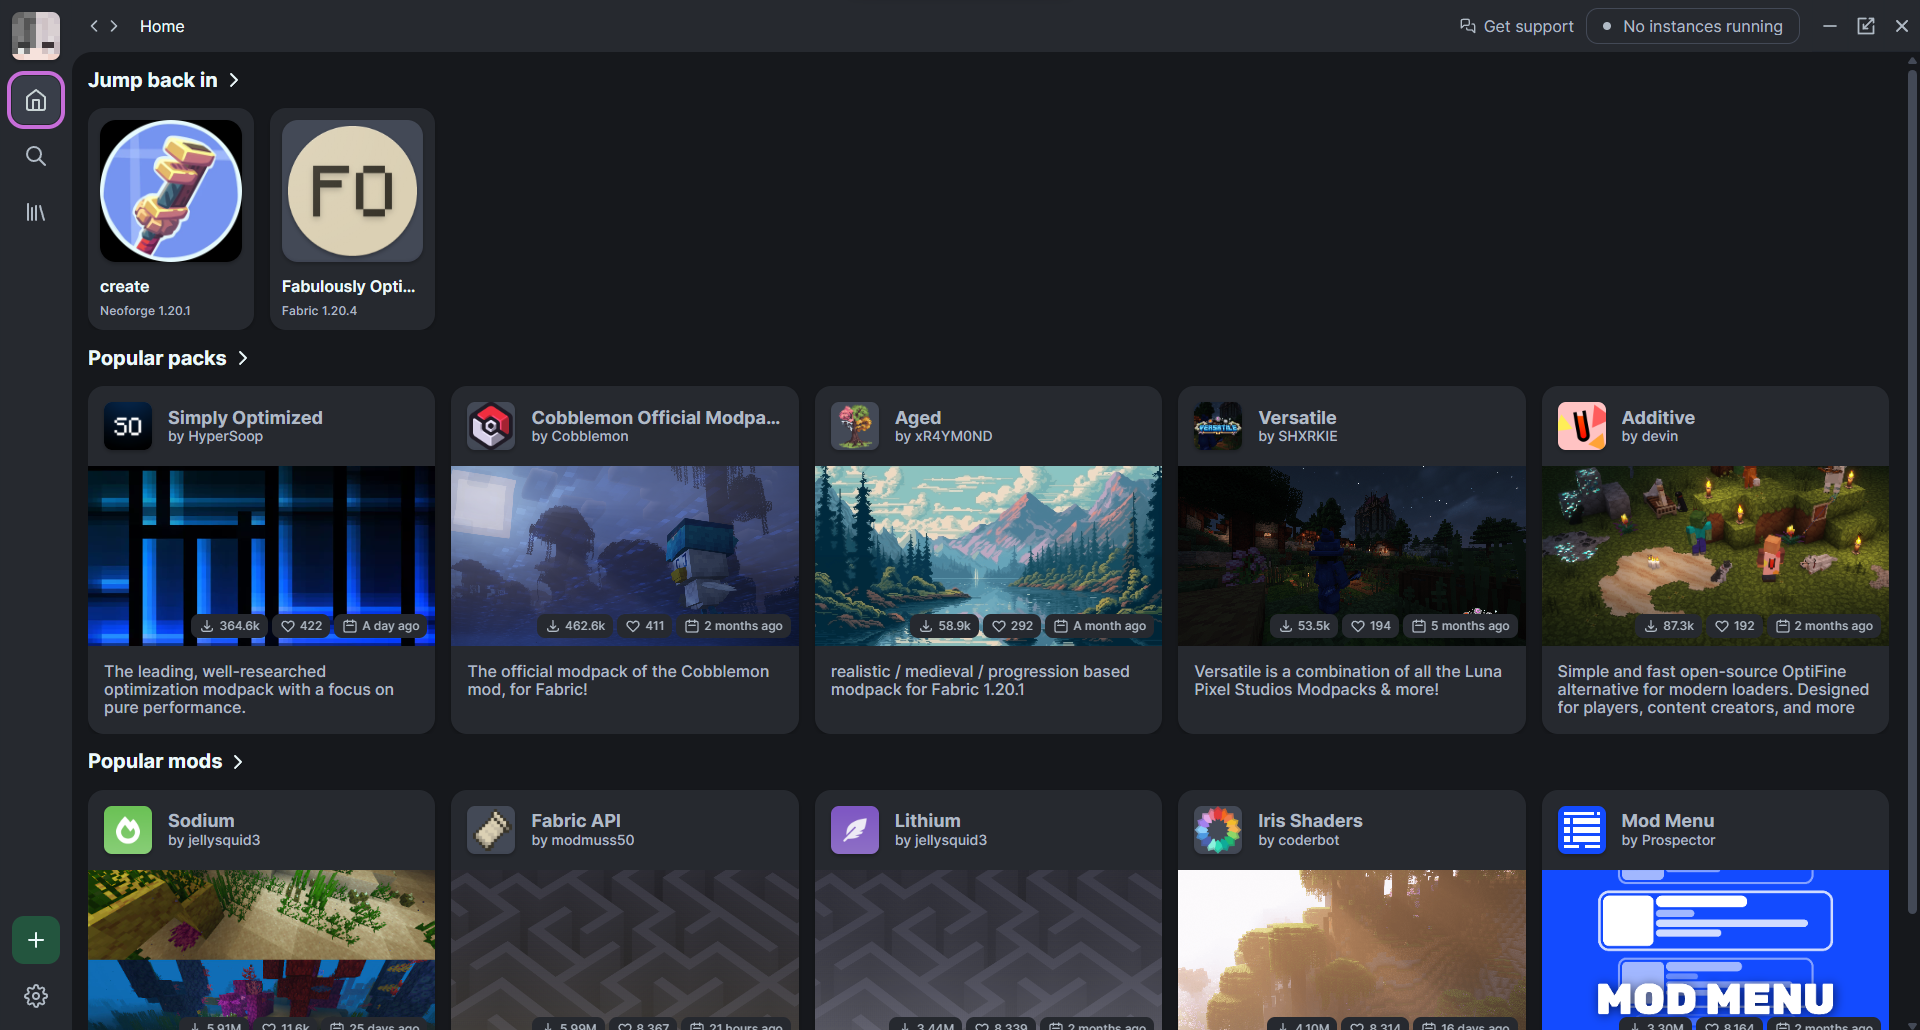Expand Popular mods section chevron
Image resolution: width=1920 pixels, height=1030 pixels.
[238, 762]
